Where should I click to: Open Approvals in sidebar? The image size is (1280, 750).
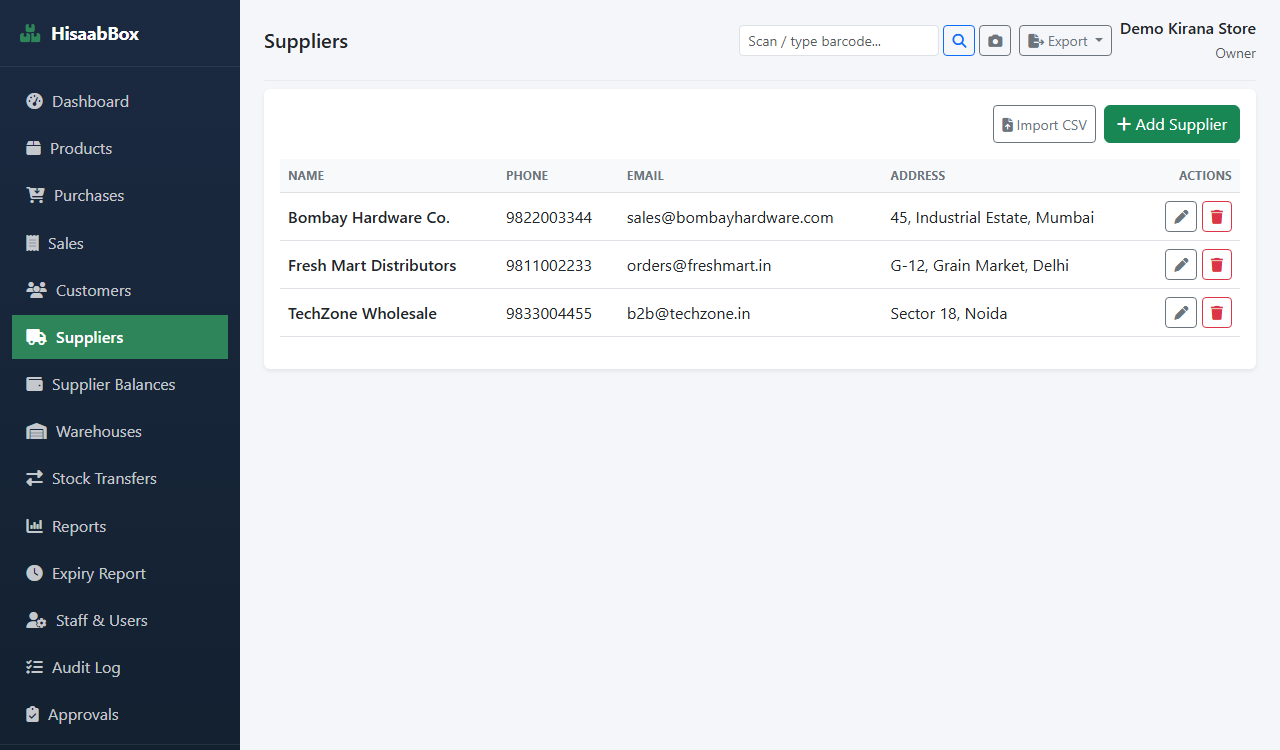click(120, 714)
